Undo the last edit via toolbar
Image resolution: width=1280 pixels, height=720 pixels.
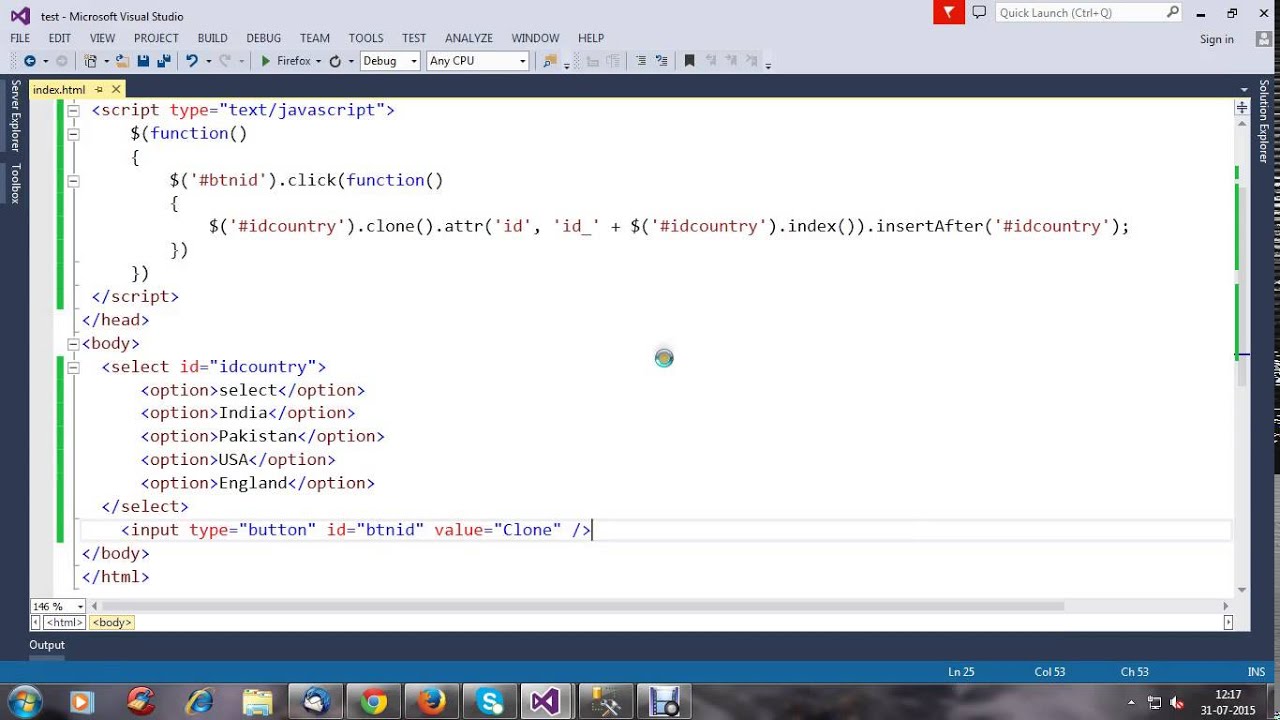tap(191, 61)
